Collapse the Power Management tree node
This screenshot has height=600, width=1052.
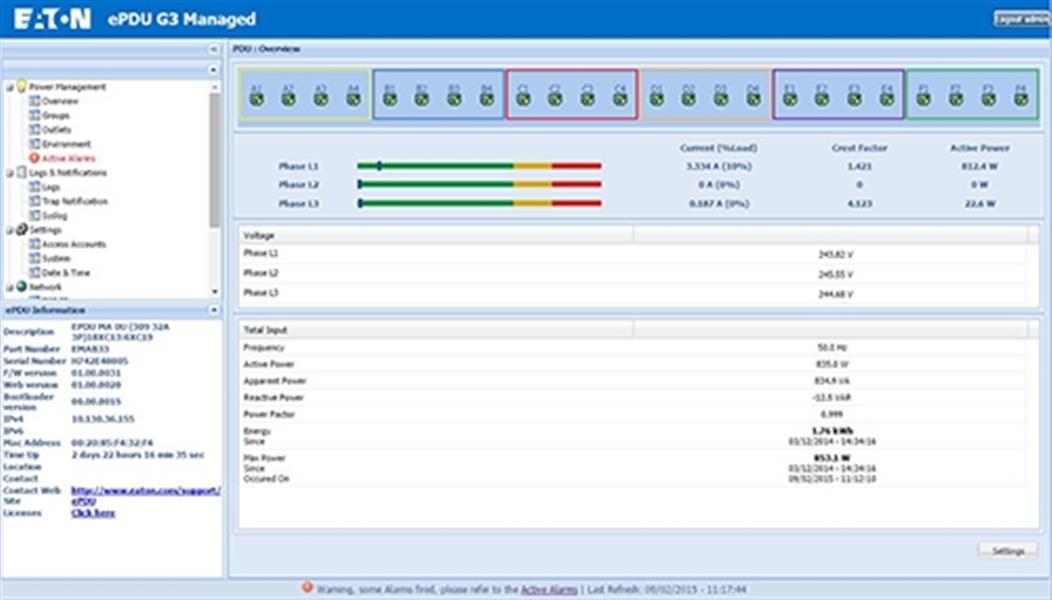coord(9,87)
